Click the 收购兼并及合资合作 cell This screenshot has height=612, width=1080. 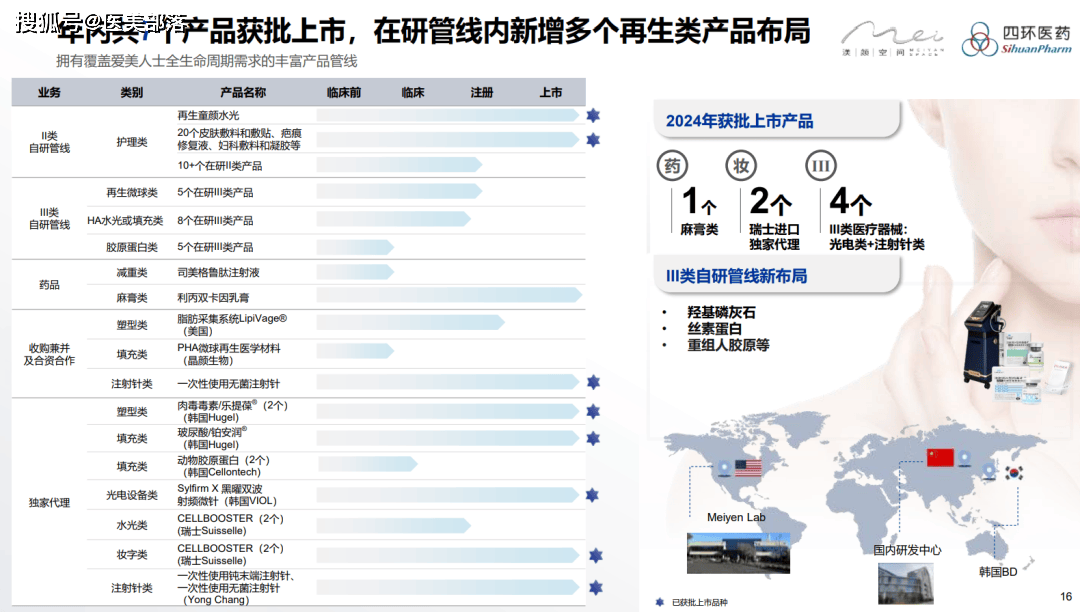pyautogui.click(x=49, y=355)
